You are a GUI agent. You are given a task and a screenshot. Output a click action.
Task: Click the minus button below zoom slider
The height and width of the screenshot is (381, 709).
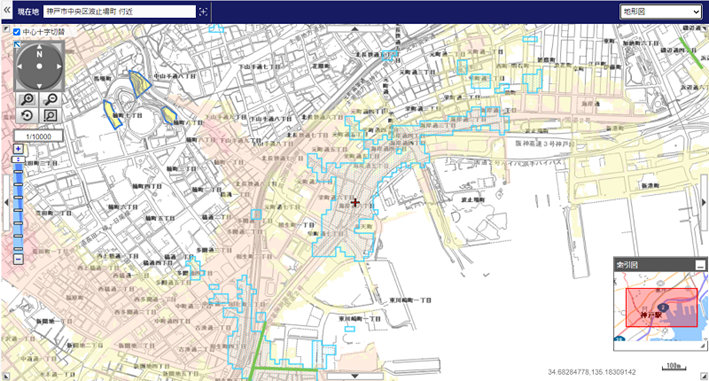pos(18,259)
